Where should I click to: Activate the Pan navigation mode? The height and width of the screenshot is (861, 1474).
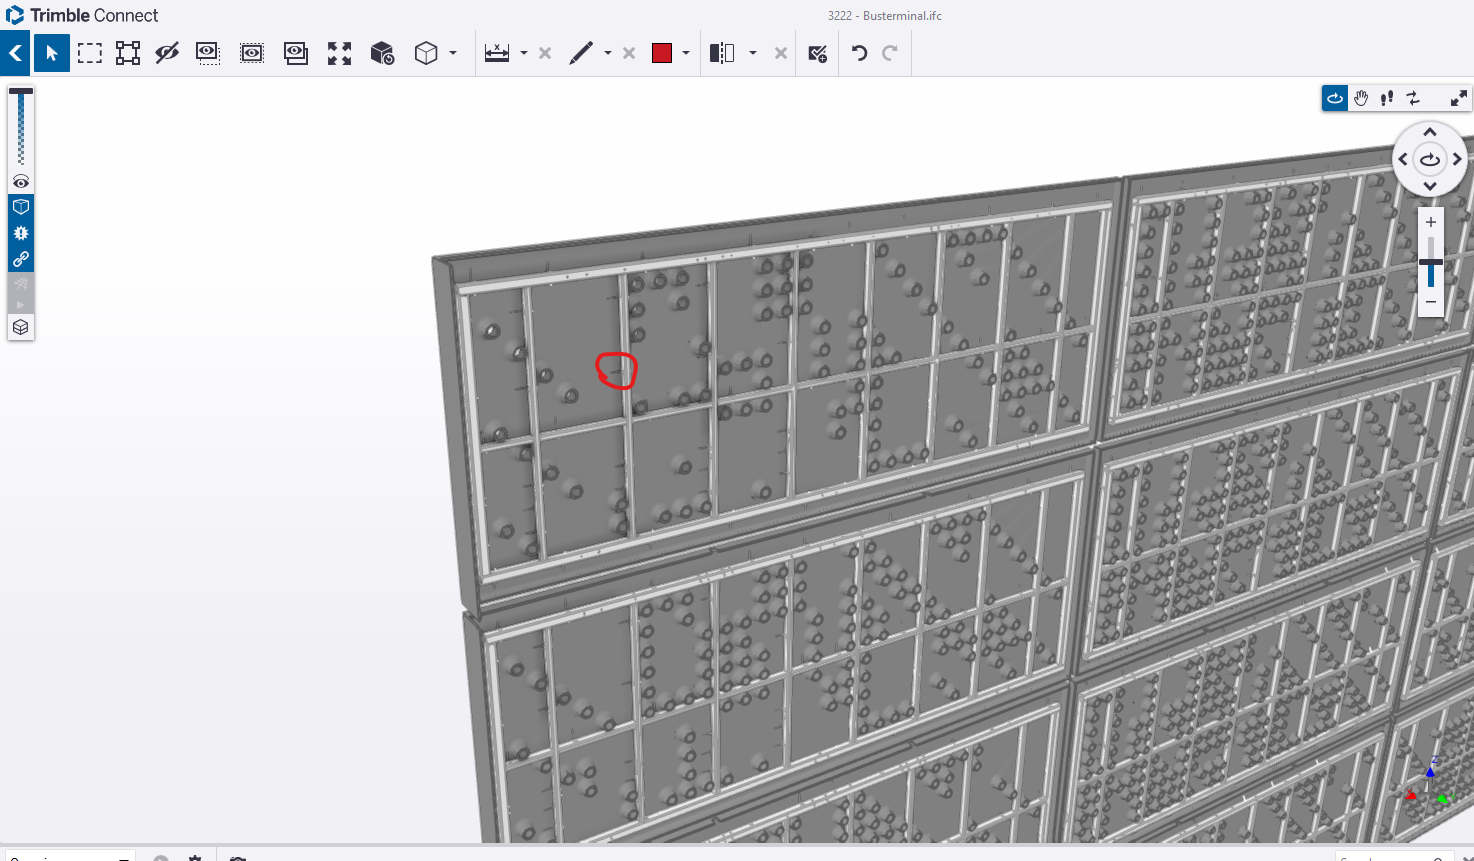point(1360,97)
